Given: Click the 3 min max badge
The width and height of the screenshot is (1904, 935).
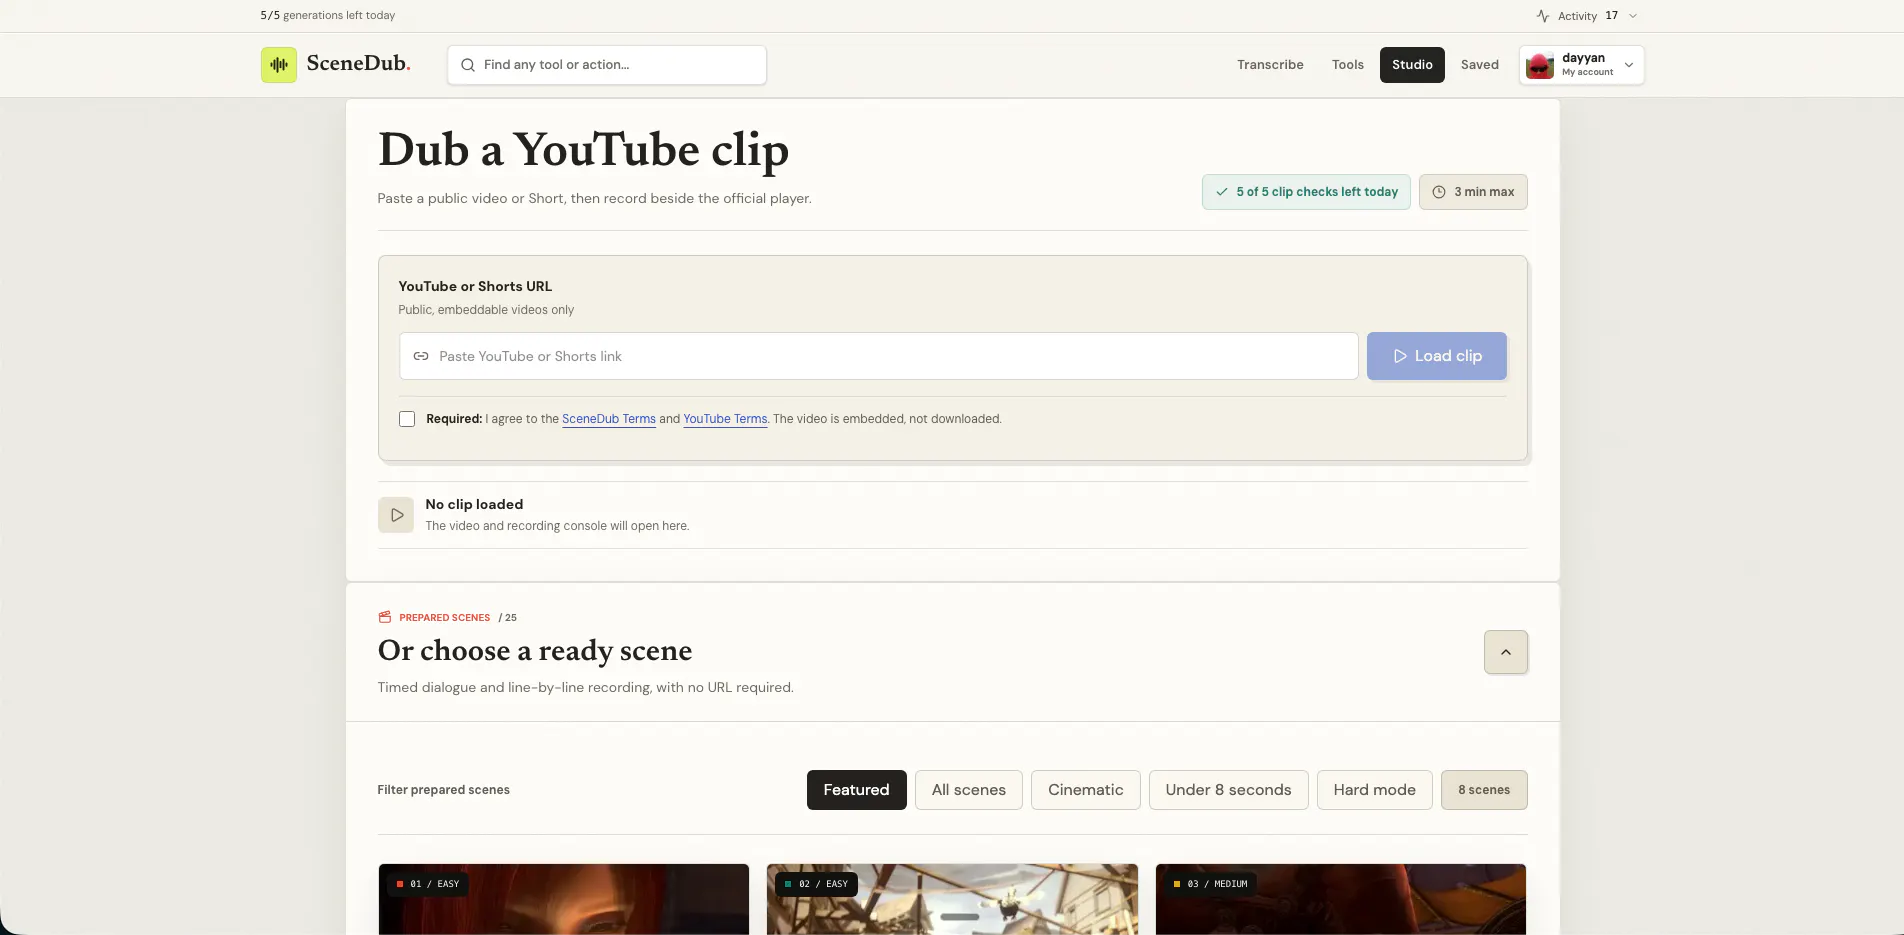Looking at the screenshot, I should tap(1473, 192).
